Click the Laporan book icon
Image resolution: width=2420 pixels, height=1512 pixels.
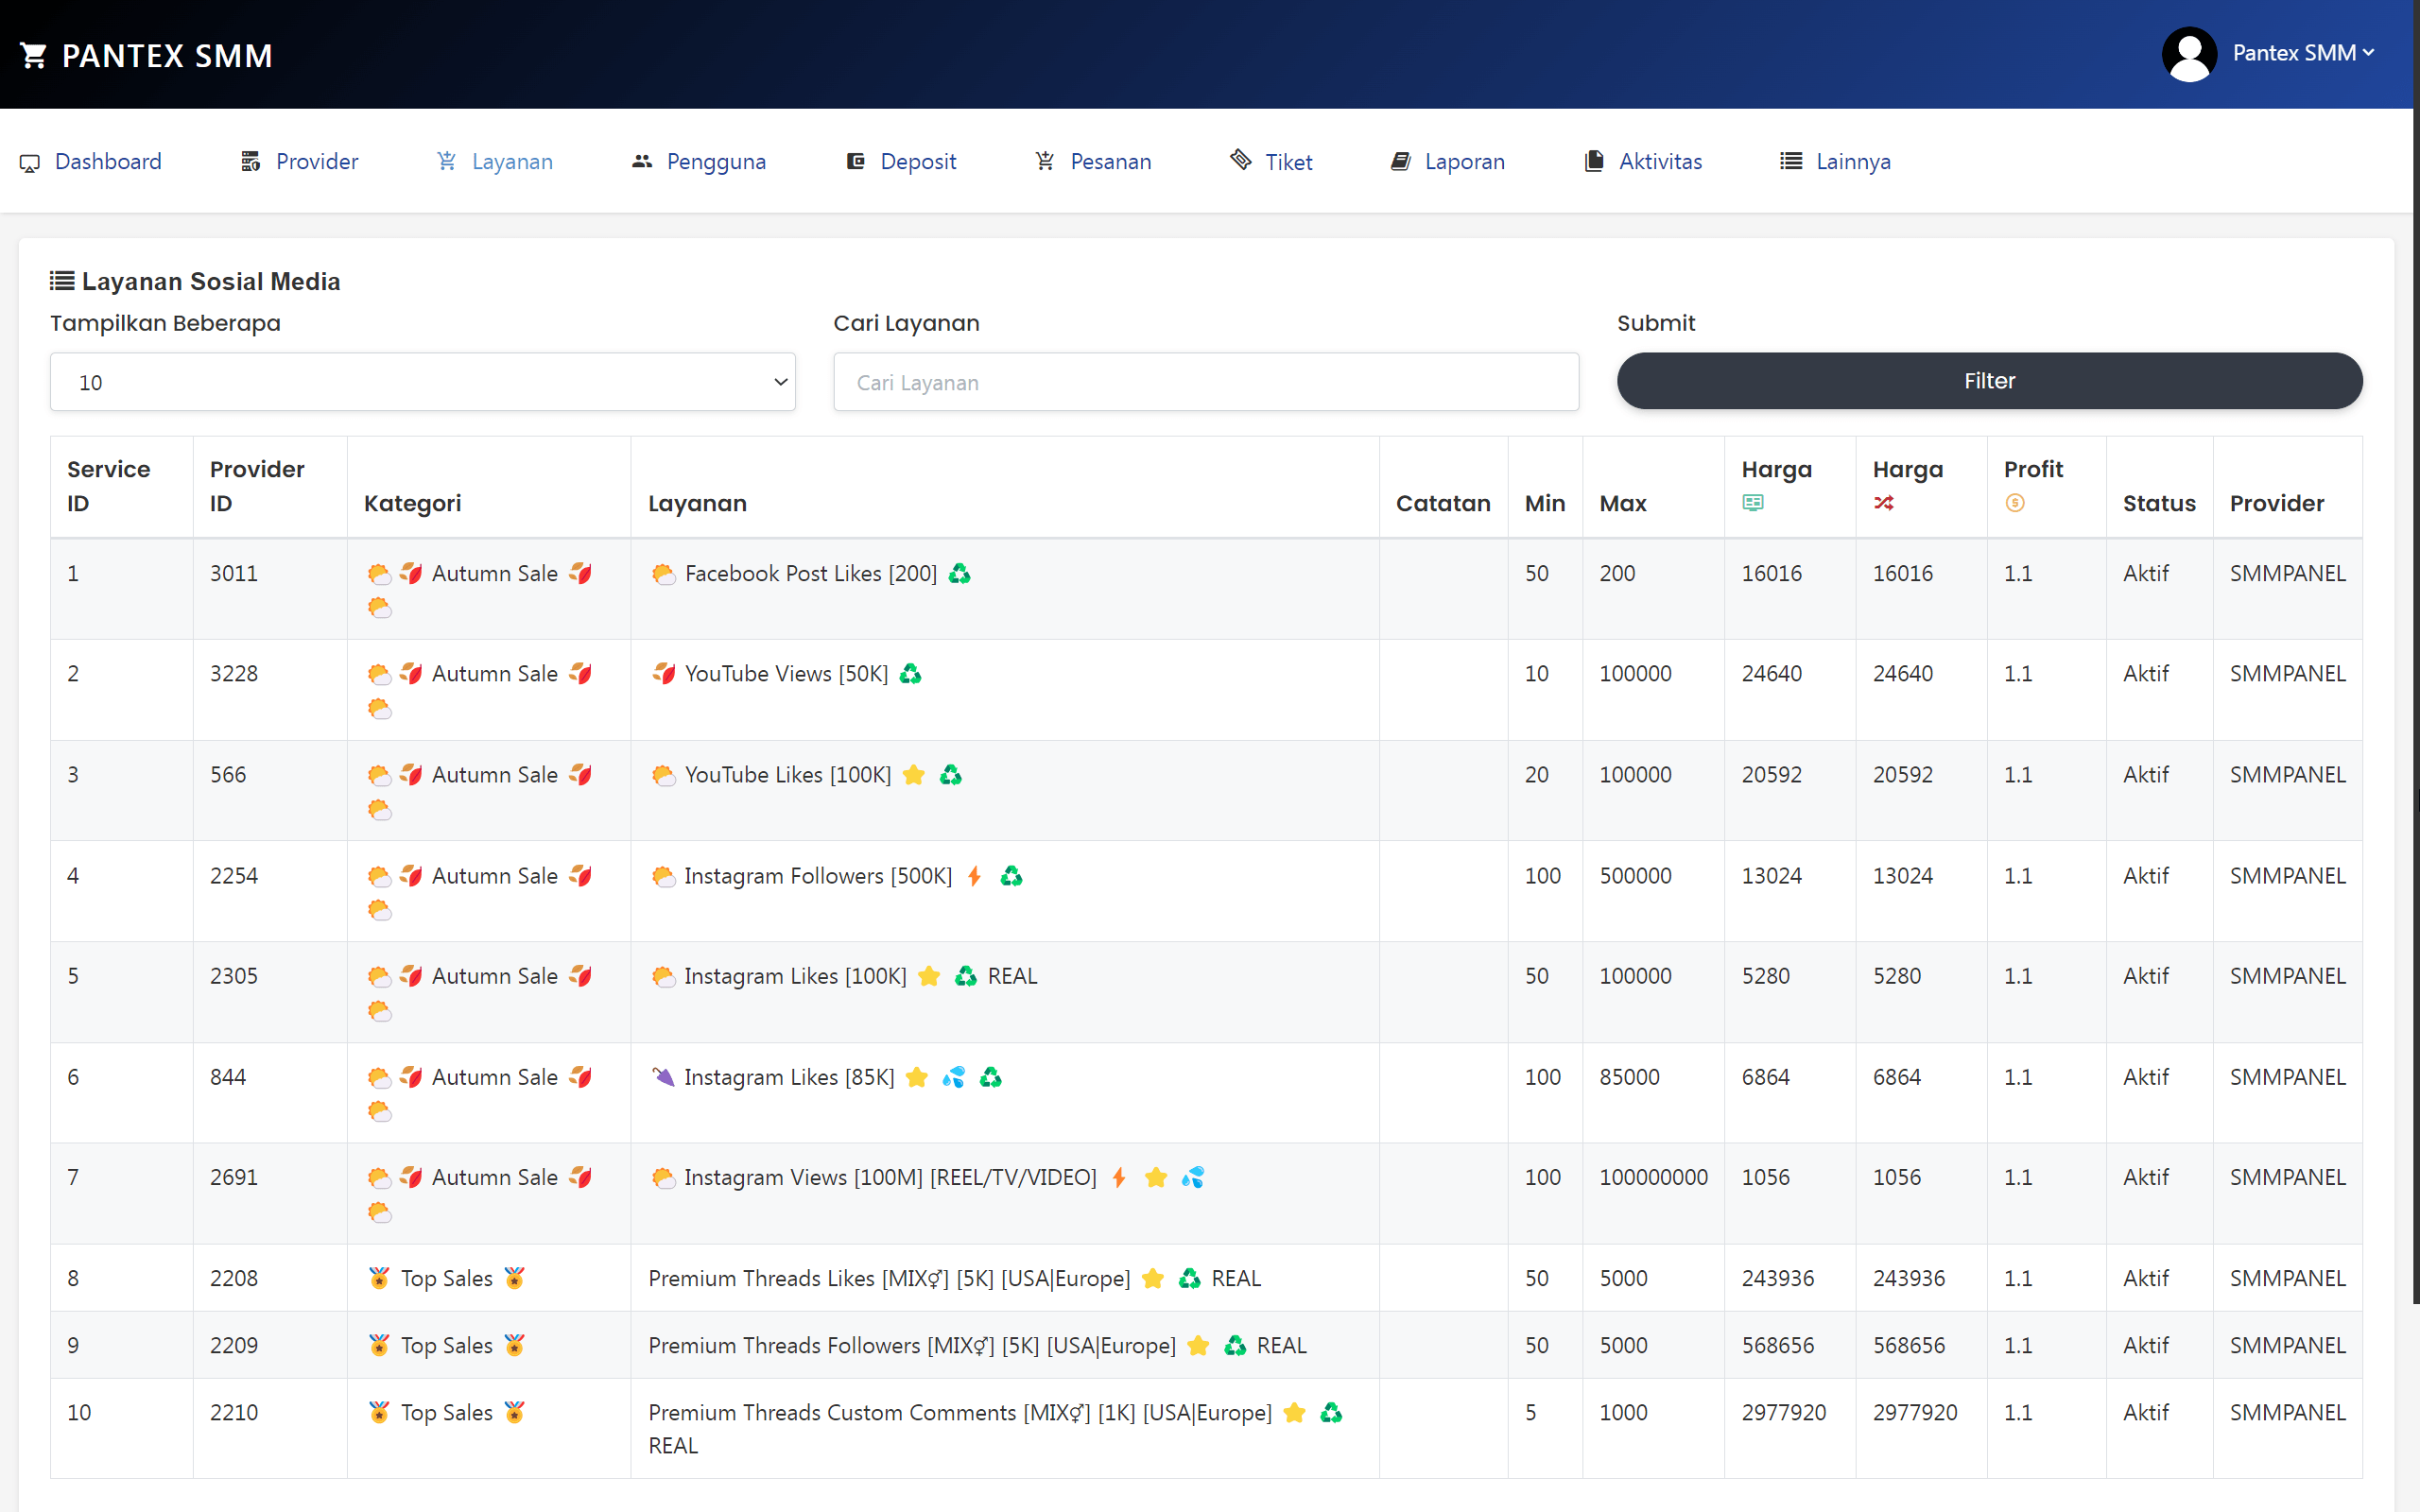coord(1400,161)
